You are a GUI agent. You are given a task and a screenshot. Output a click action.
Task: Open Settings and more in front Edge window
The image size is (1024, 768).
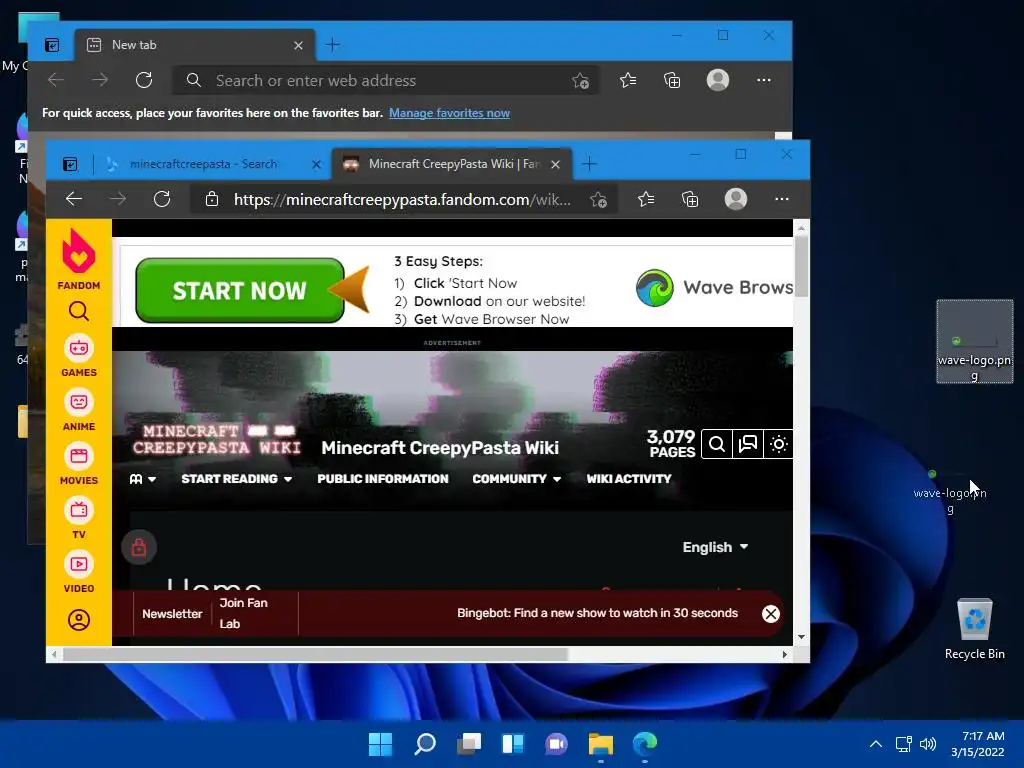click(x=782, y=199)
